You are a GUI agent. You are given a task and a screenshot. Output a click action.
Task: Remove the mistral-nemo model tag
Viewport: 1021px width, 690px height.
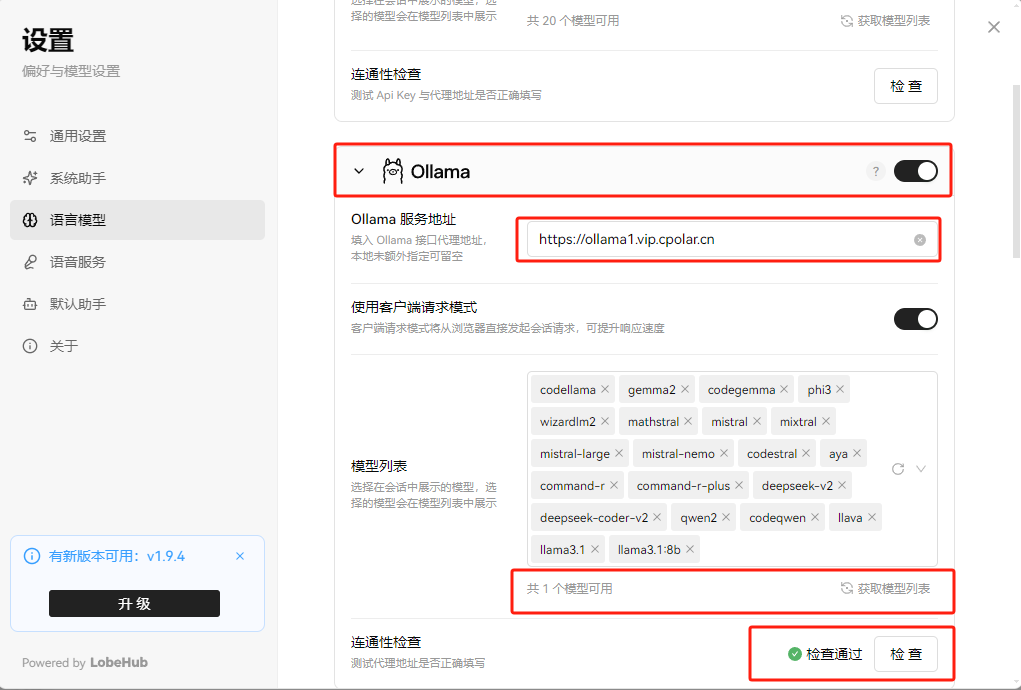click(724, 453)
